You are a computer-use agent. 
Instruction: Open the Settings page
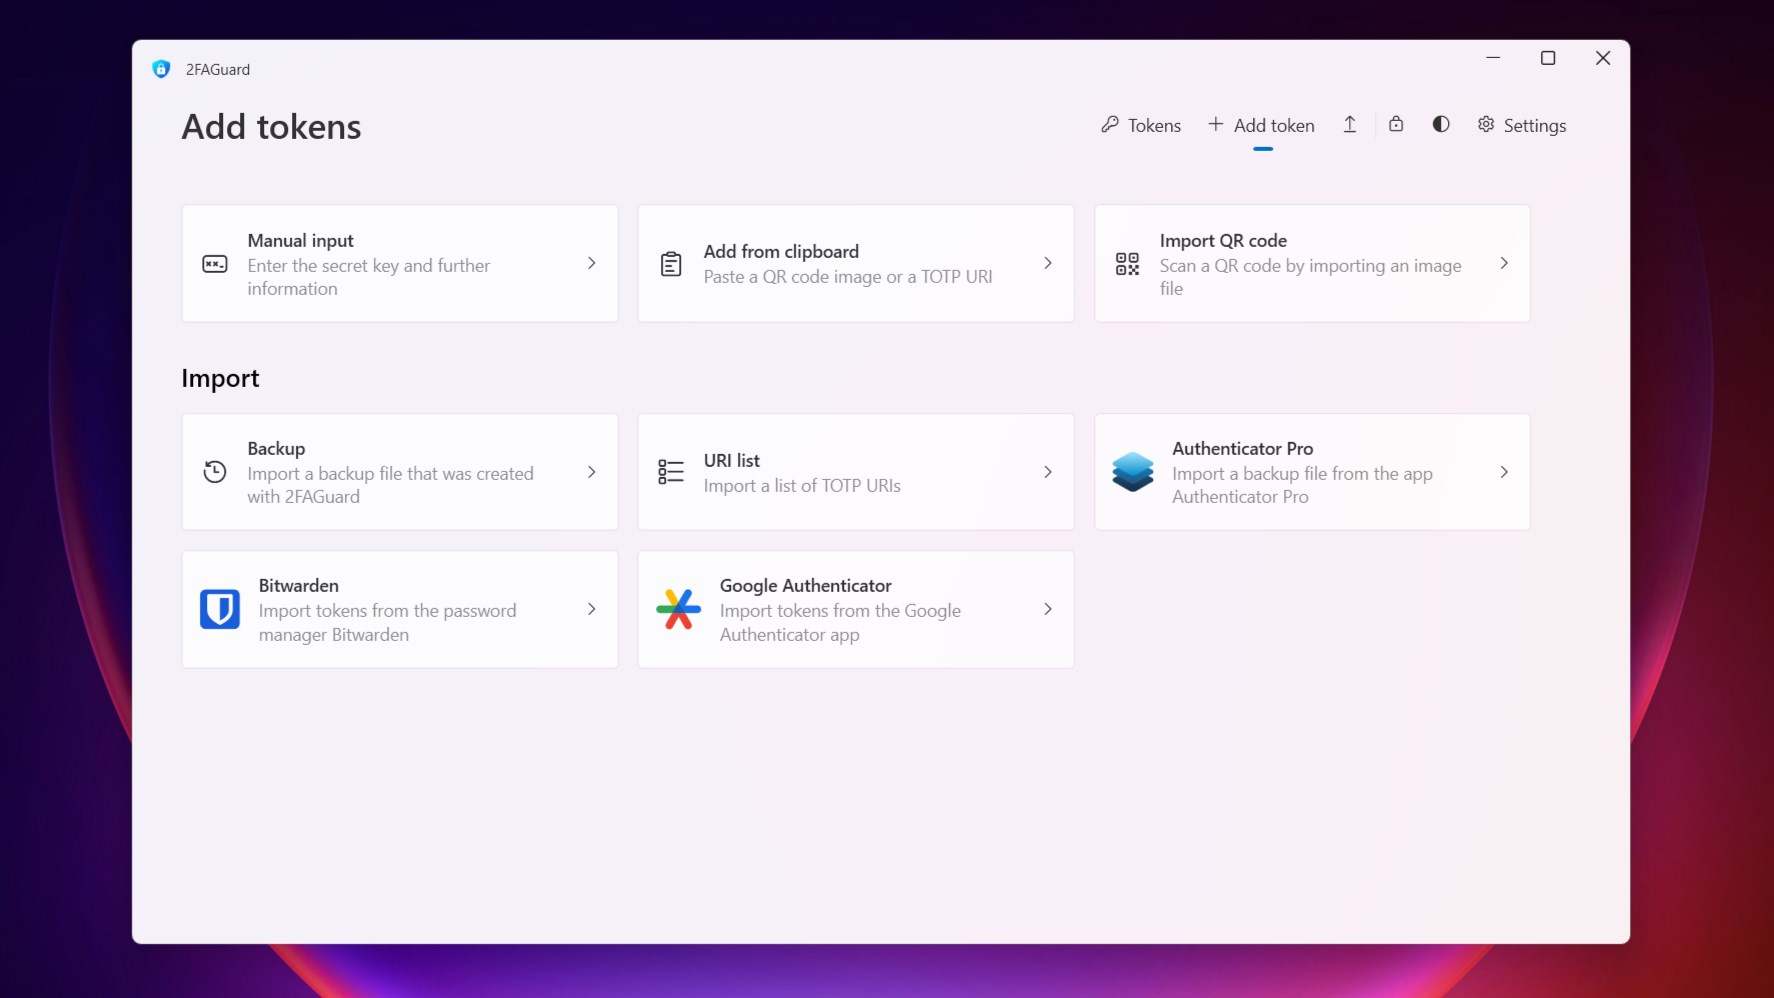pyautogui.click(x=1522, y=125)
